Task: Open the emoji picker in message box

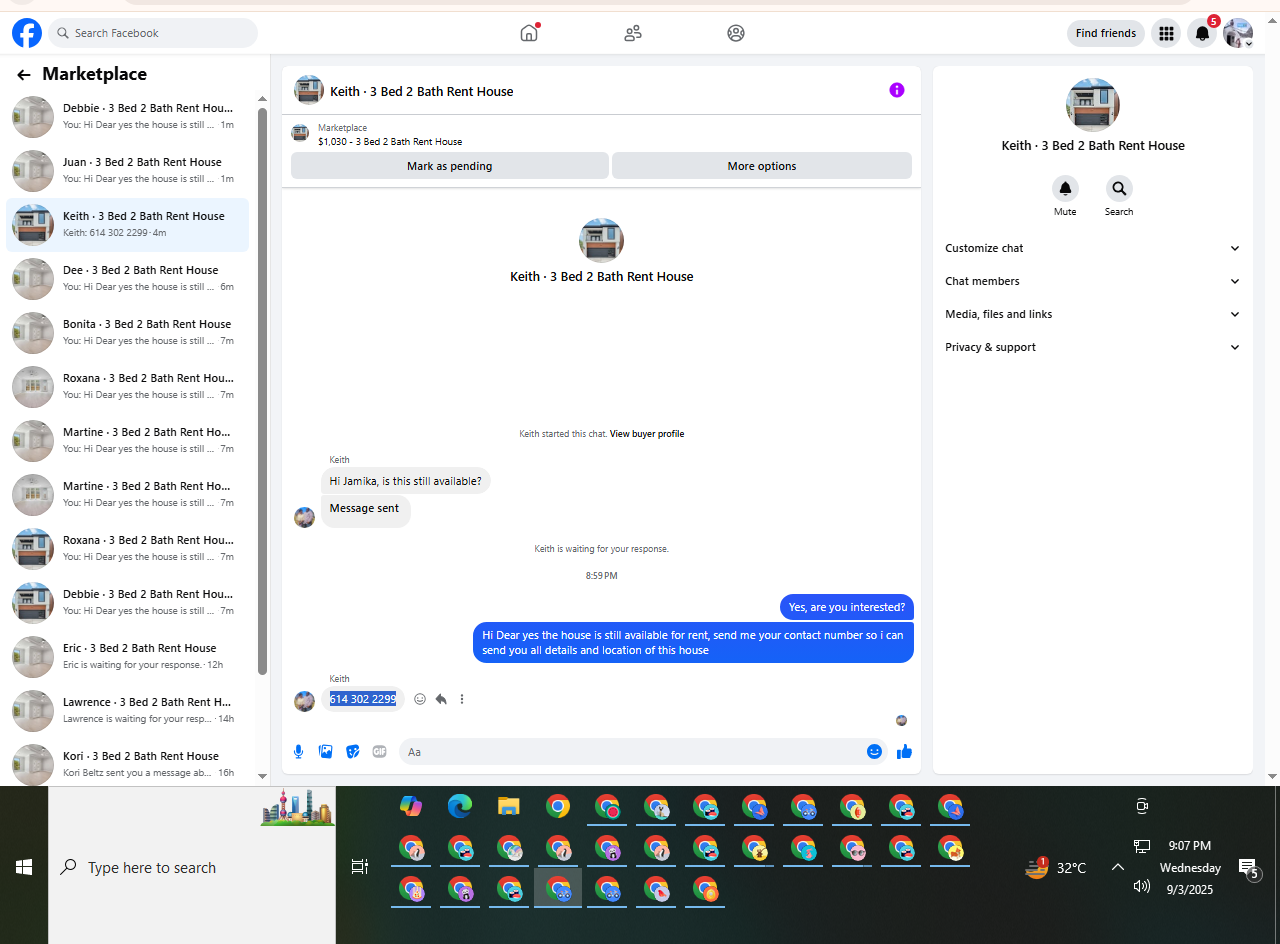Action: tap(875, 752)
